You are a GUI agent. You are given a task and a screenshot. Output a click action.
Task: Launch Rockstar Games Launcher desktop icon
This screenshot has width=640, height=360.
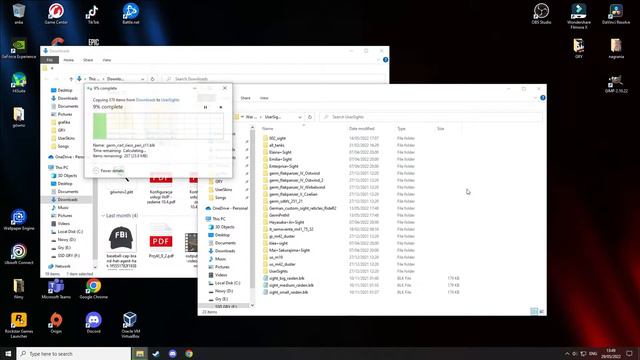click(x=19, y=325)
